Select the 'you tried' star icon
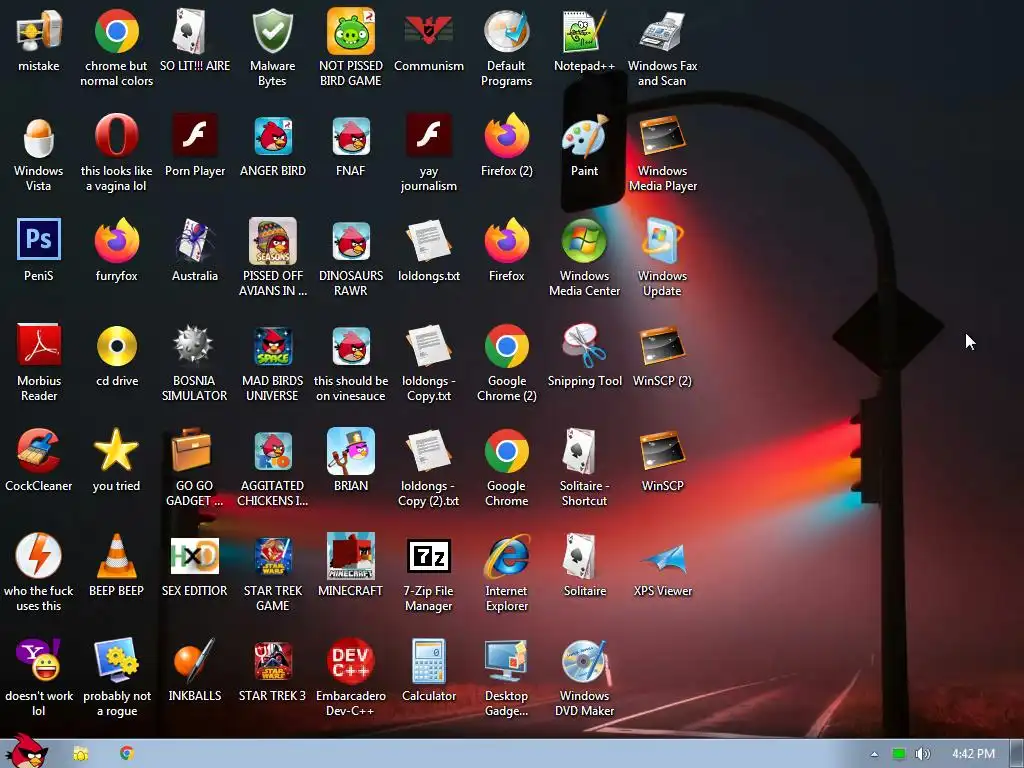 (116, 451)
